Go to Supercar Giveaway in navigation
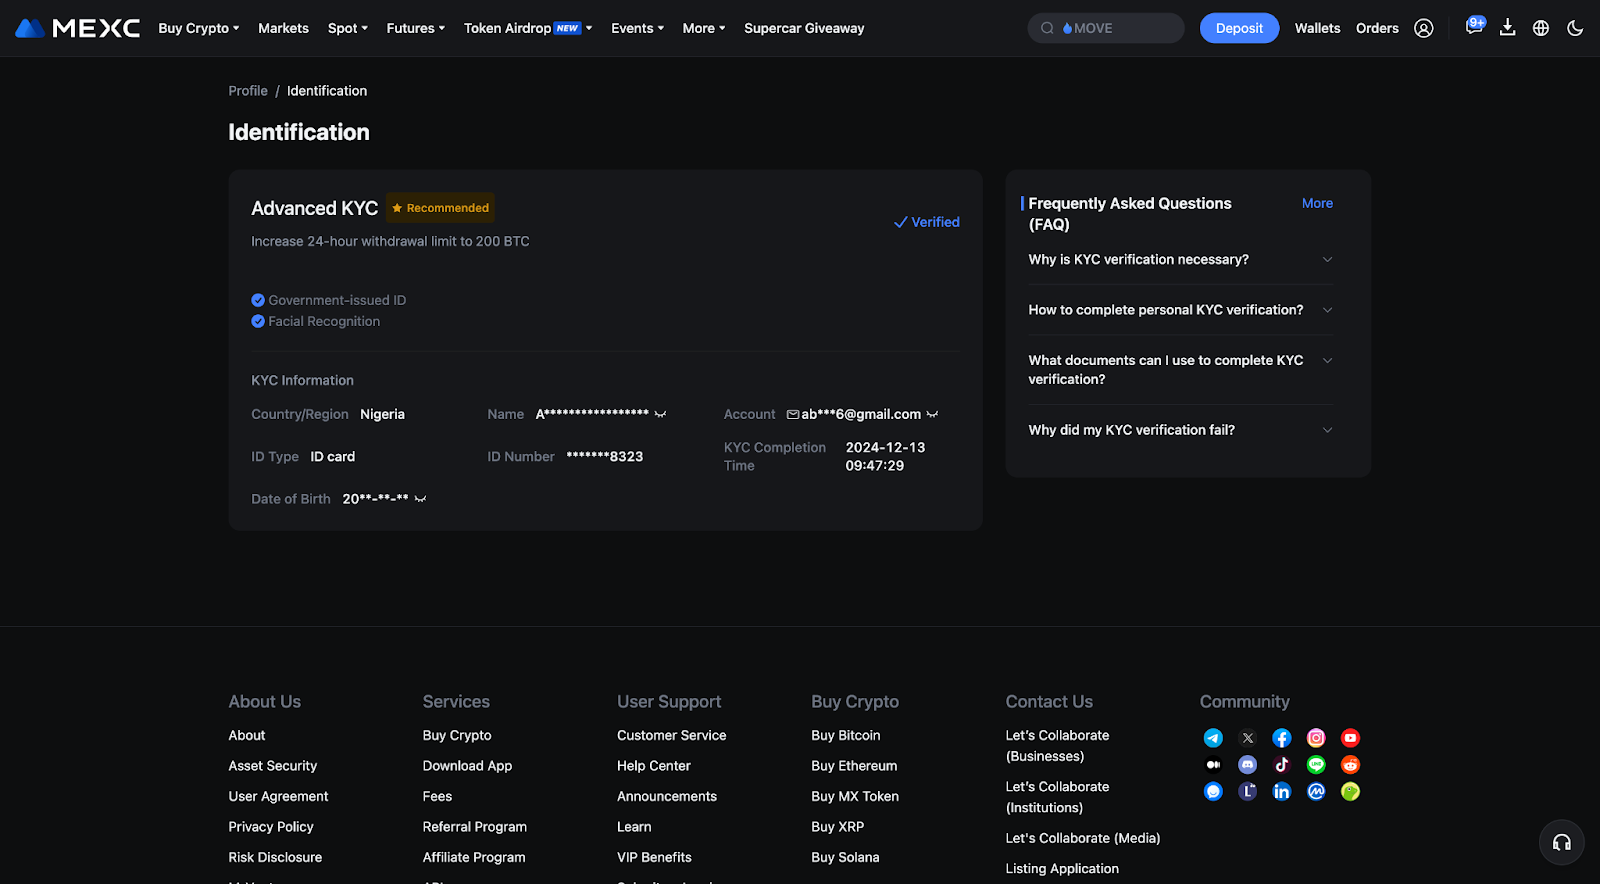Screen dimensions: 1600x884 pos(804,28)
